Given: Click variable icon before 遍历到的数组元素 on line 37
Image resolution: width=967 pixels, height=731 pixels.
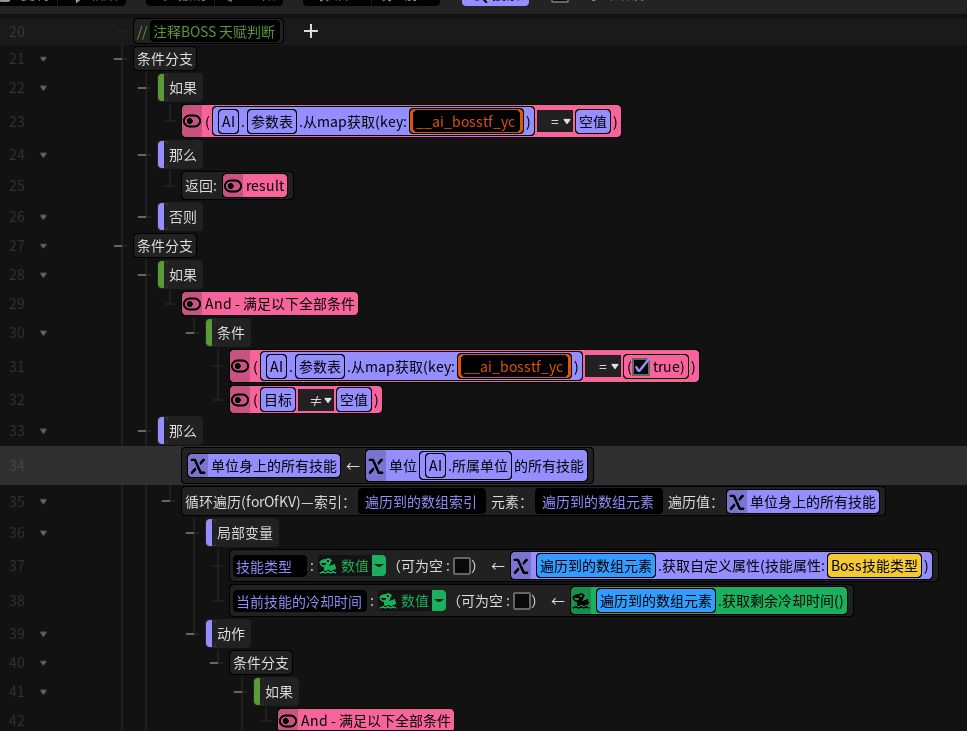Looking at the screenshot, I should pos(521,566).
